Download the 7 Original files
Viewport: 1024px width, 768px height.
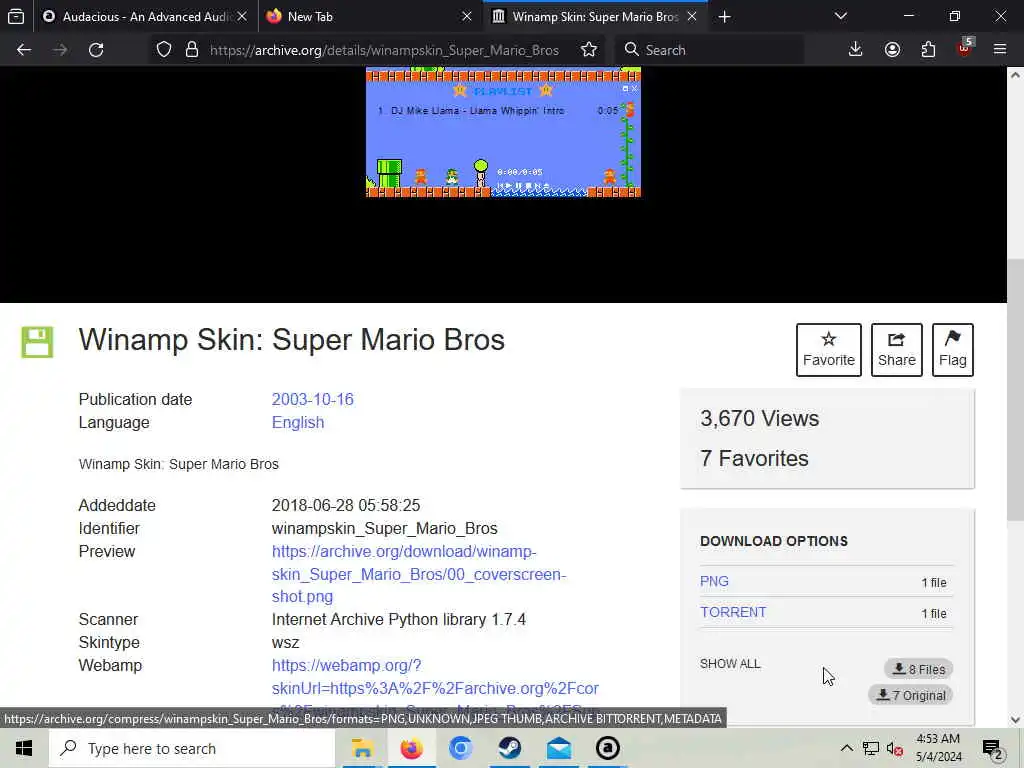[x=911, y=695]
